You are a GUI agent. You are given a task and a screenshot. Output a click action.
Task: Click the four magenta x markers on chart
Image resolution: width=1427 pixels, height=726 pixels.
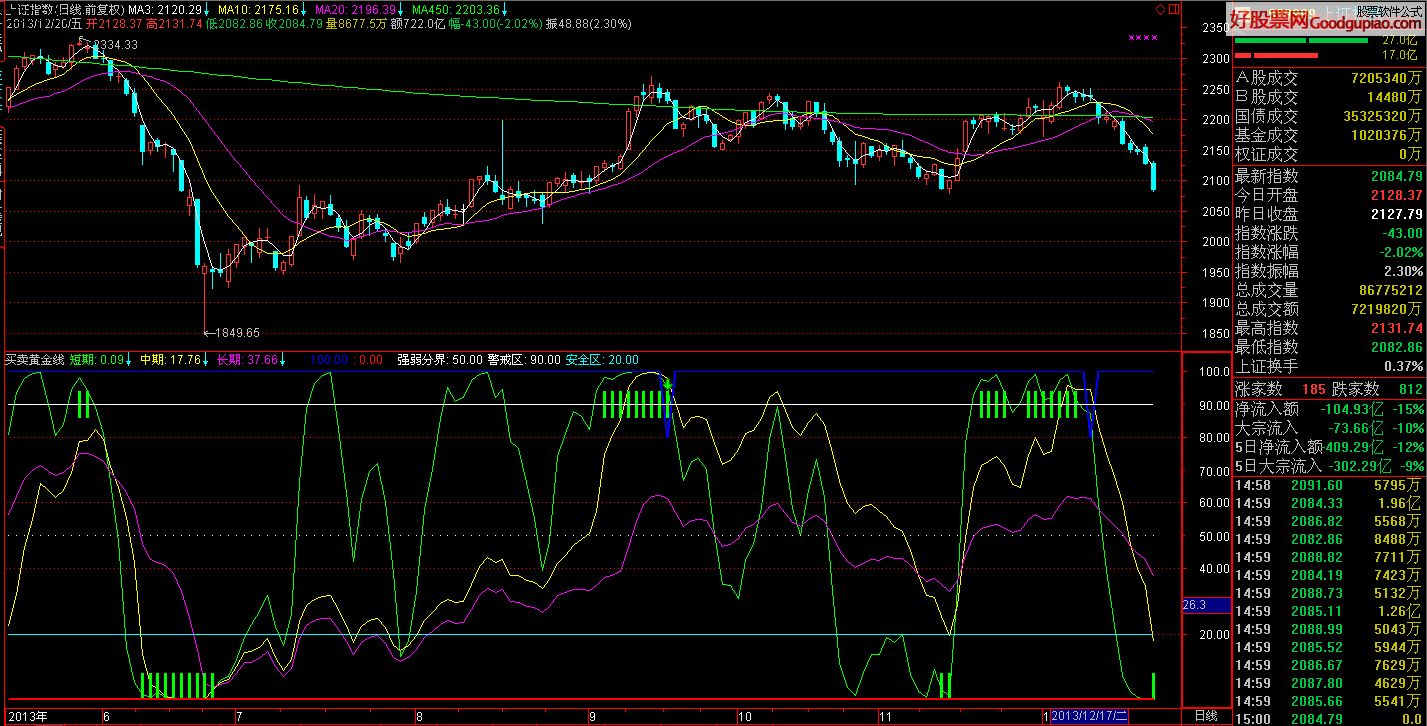click(x=1143, y=37)
